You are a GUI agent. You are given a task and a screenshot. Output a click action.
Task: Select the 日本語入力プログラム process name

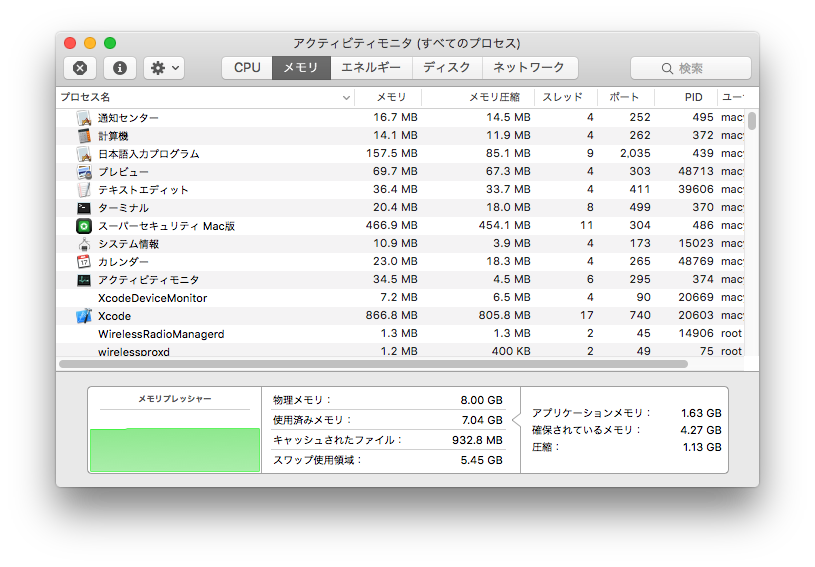[x=149, y=154]
